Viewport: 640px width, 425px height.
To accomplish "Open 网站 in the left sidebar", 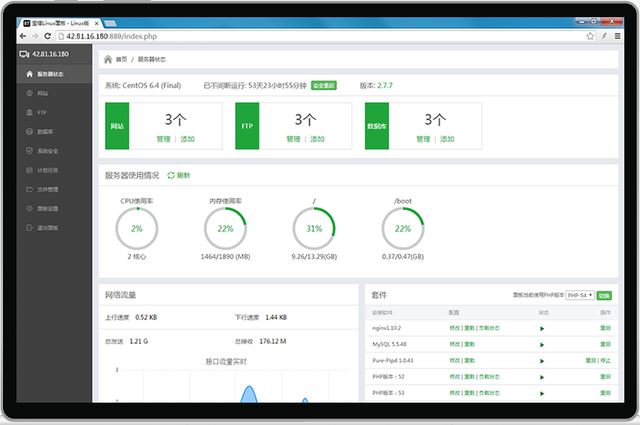I will (x=43, y=93).
